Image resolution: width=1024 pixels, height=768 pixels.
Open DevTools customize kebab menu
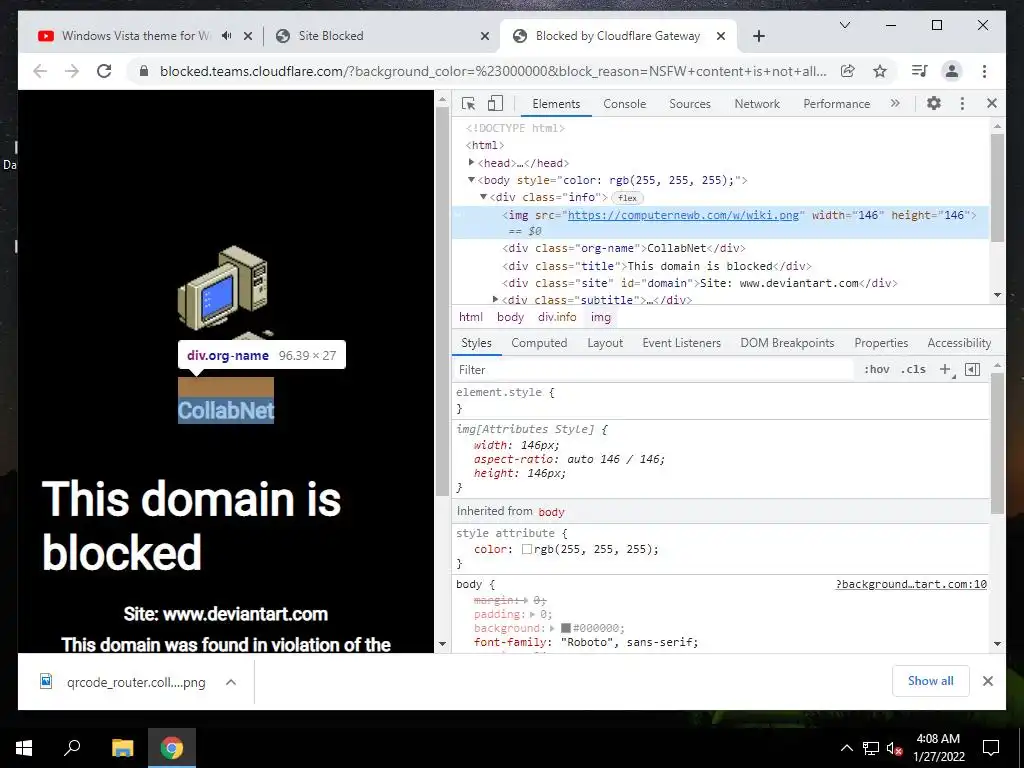point(962,103)
